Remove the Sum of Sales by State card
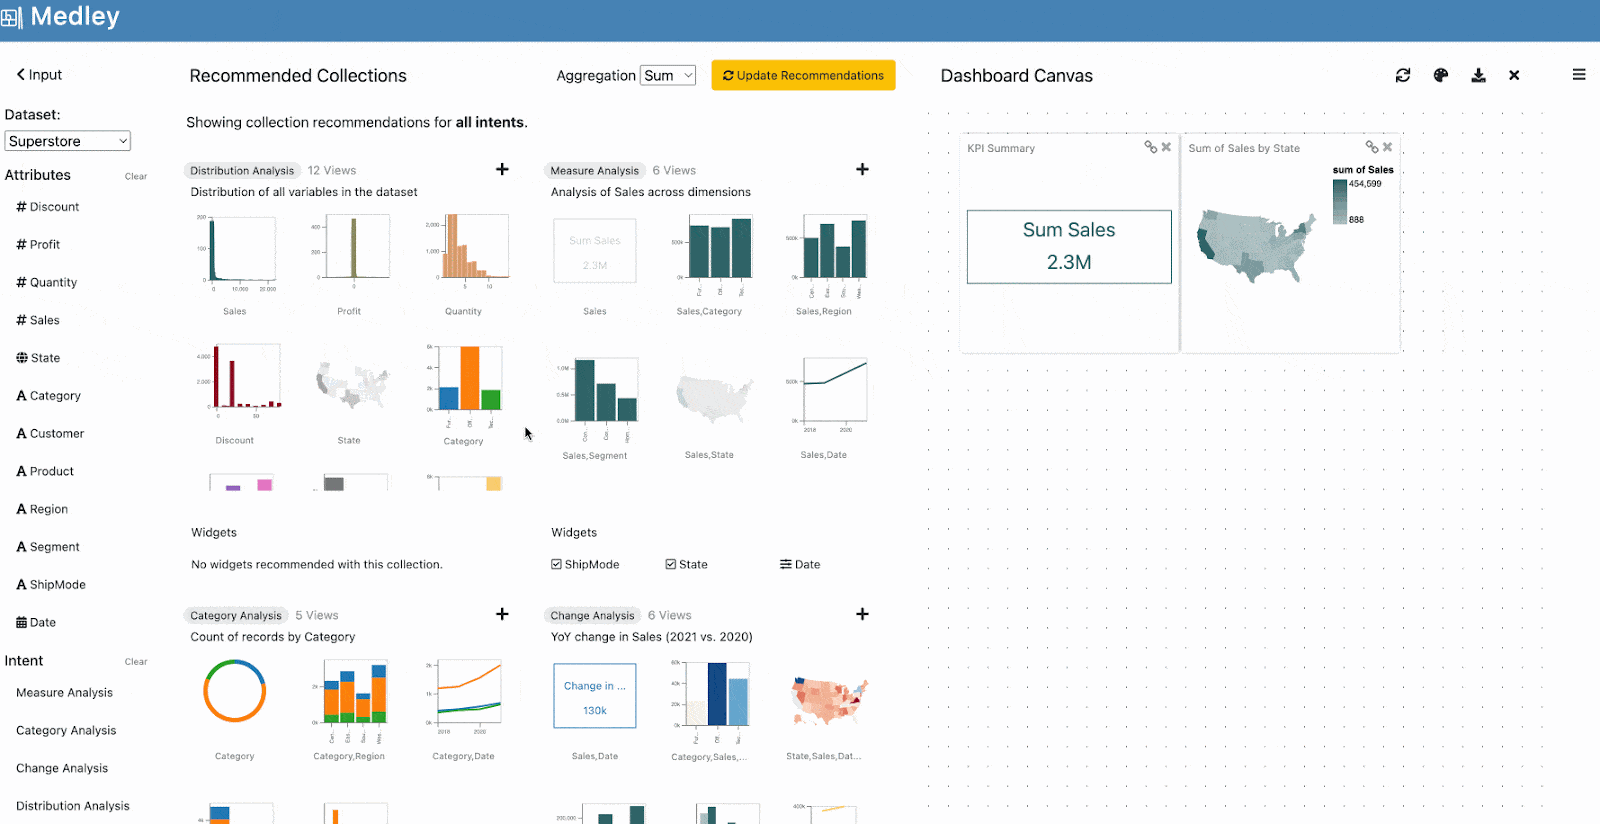The width and height of the screenshot is (1600, 824). pyautogui.click(x=1387, y=147)
